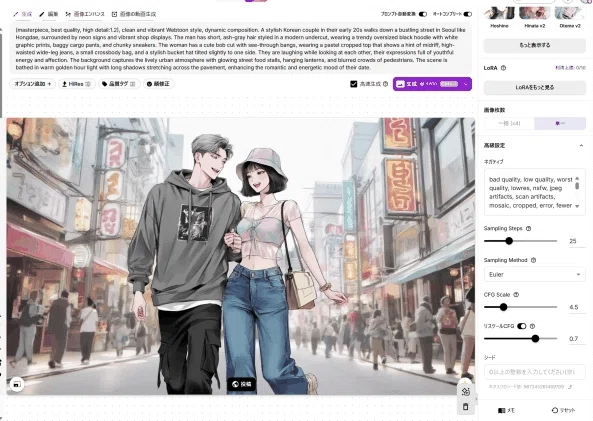593x421 pixels.
Task: Click into the prompt text area
Action: coord(240,49)
